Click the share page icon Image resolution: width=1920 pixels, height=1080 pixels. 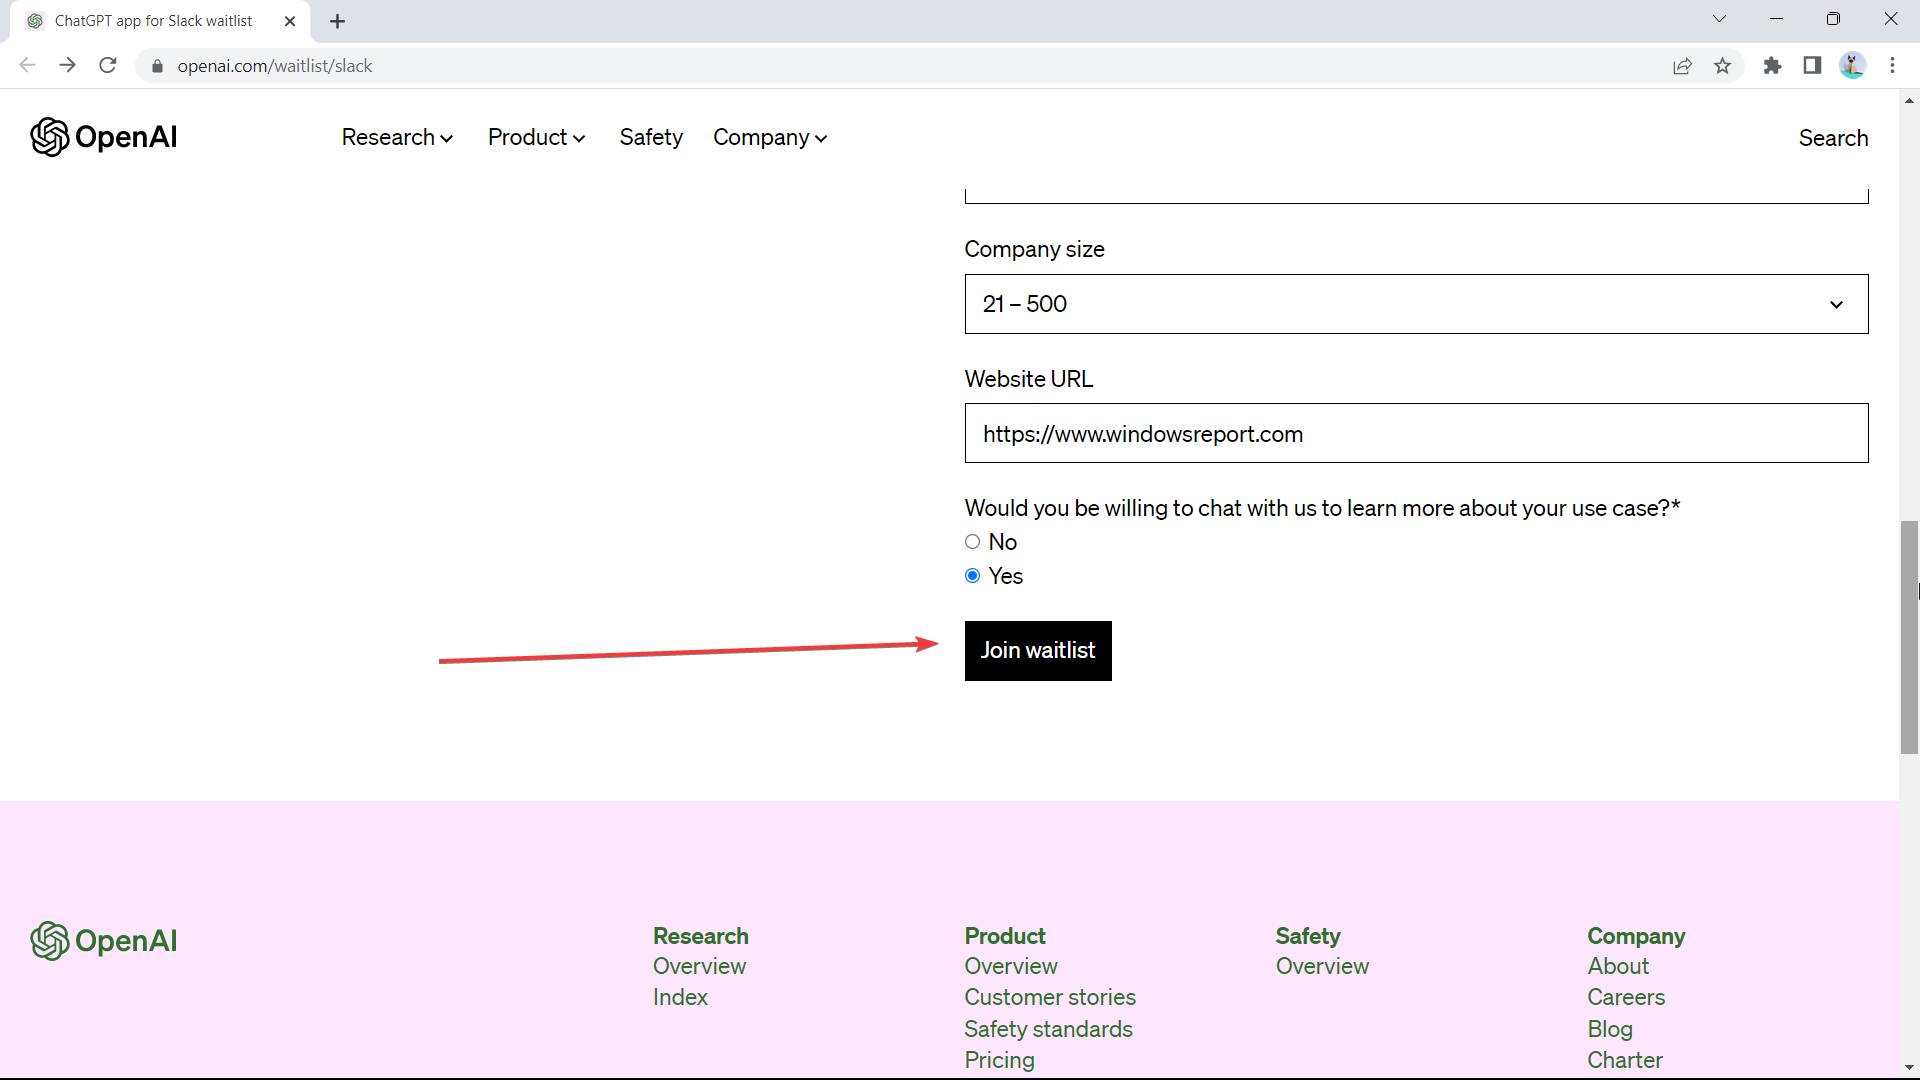(1682, 66)
